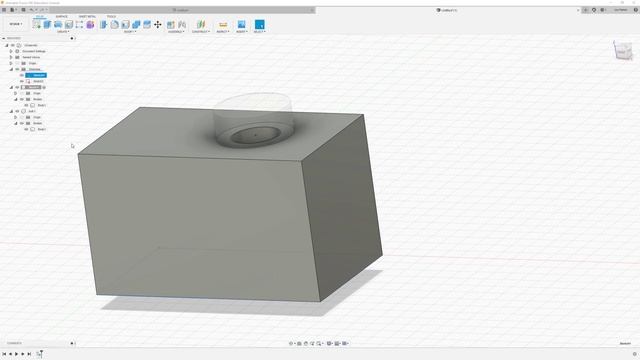
Task: Activate the Move/Copy cross-arrows tool
Action: [158, 24]
